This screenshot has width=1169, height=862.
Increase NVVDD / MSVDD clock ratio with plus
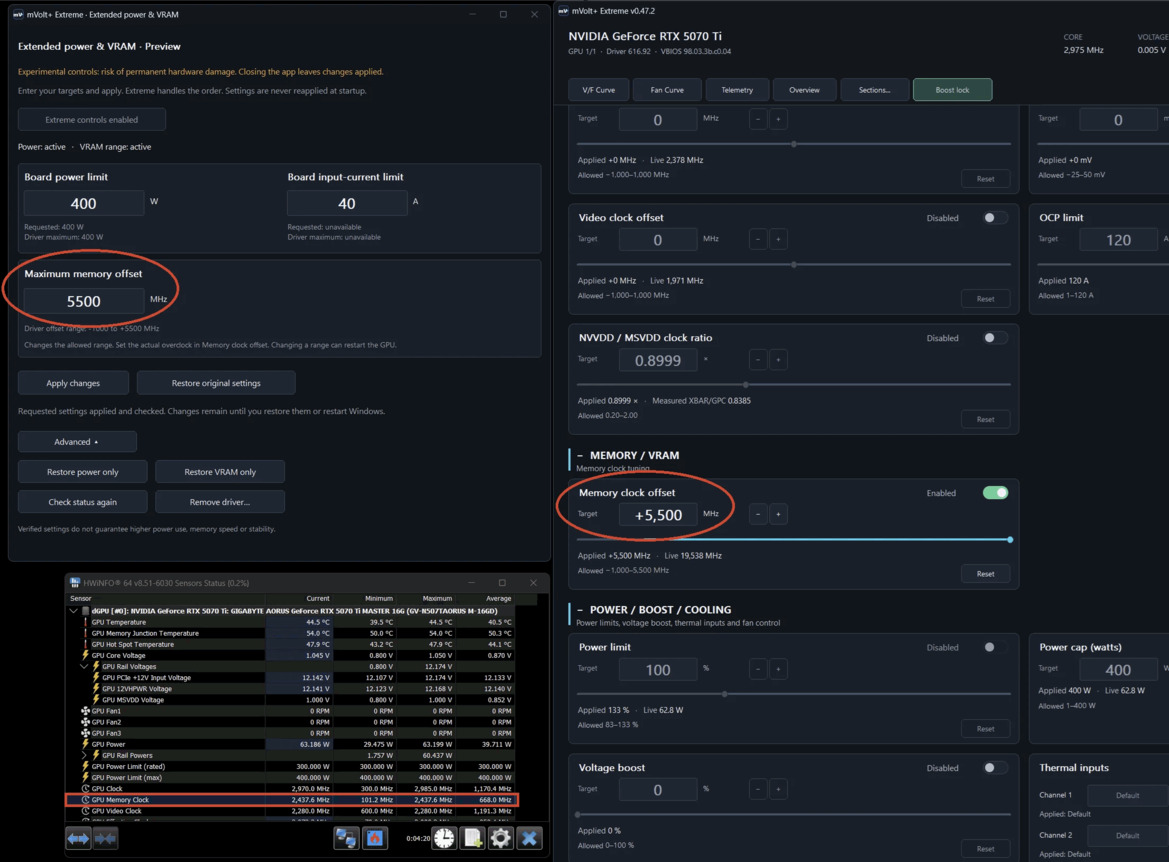pos(778,360)
